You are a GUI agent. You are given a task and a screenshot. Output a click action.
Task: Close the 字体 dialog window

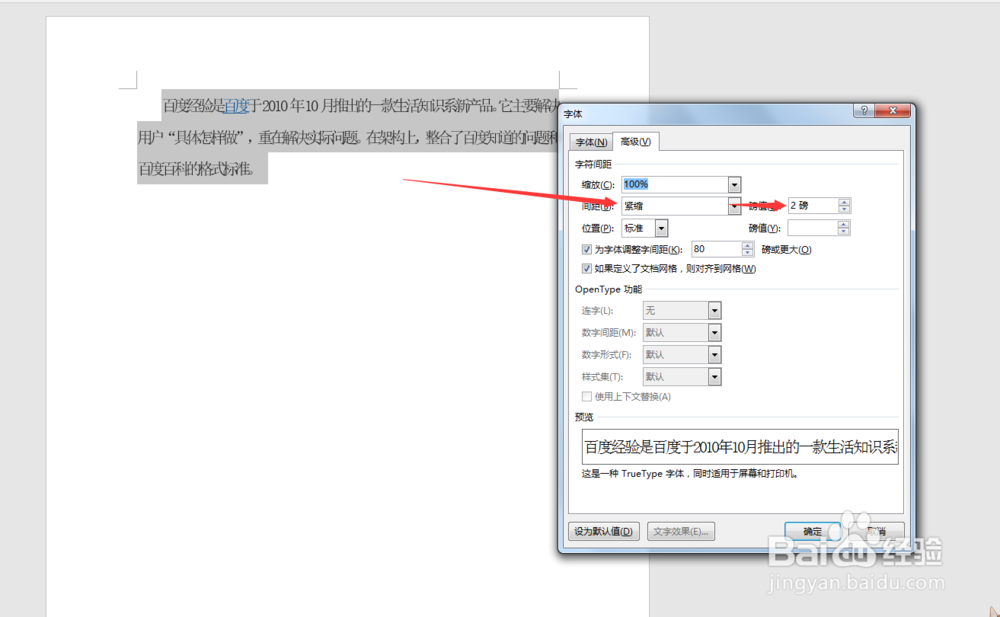892,110
